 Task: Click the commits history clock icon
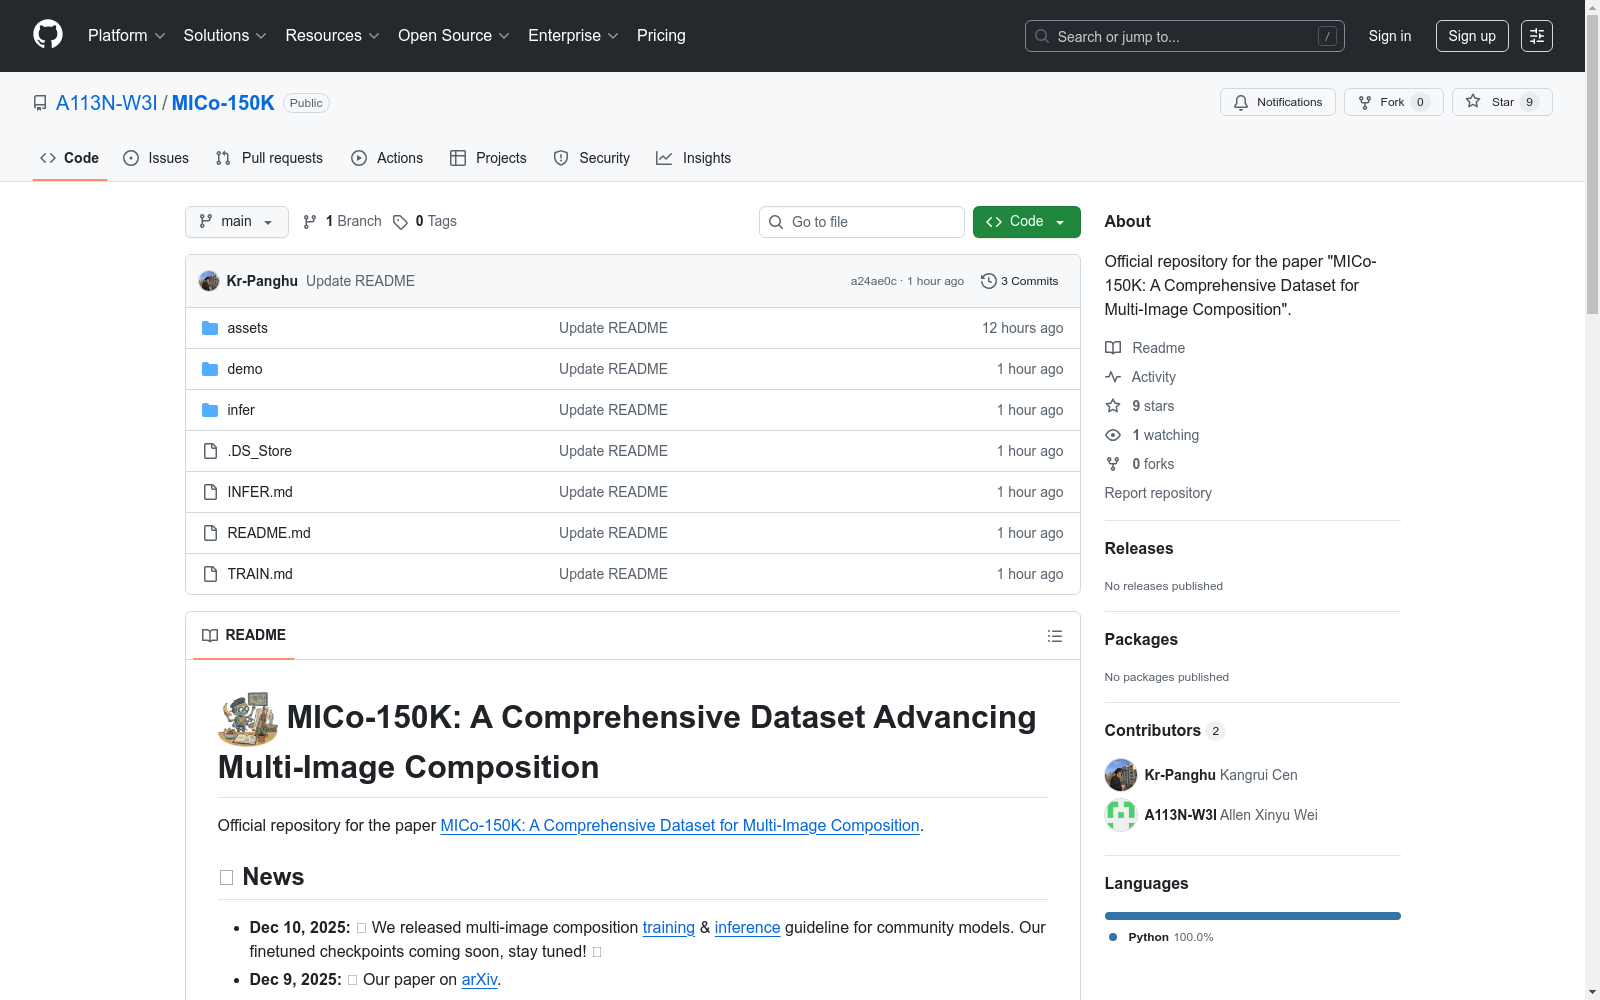pos(989,281)
